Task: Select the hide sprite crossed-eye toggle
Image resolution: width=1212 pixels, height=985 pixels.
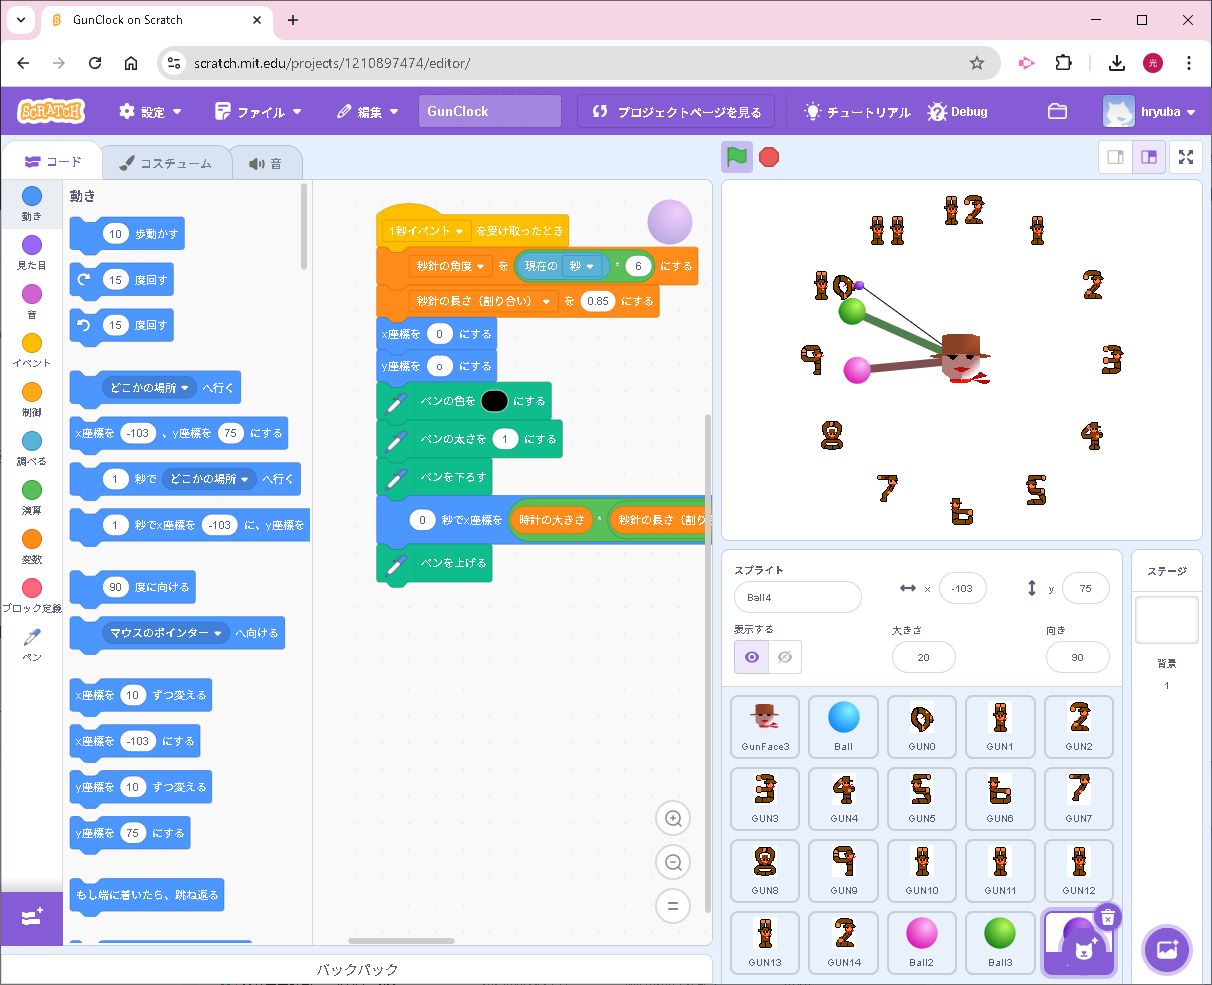Action: (785, 657)
